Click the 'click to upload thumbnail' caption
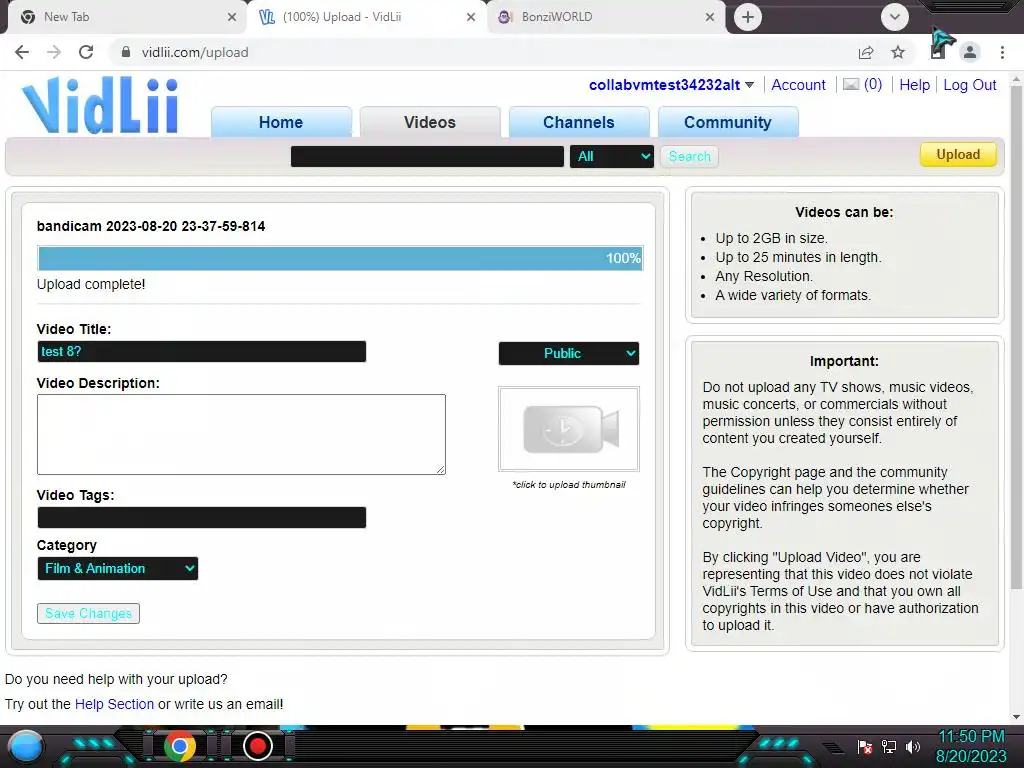This screenshot has height=768, width=1024. tap(569, 485)
